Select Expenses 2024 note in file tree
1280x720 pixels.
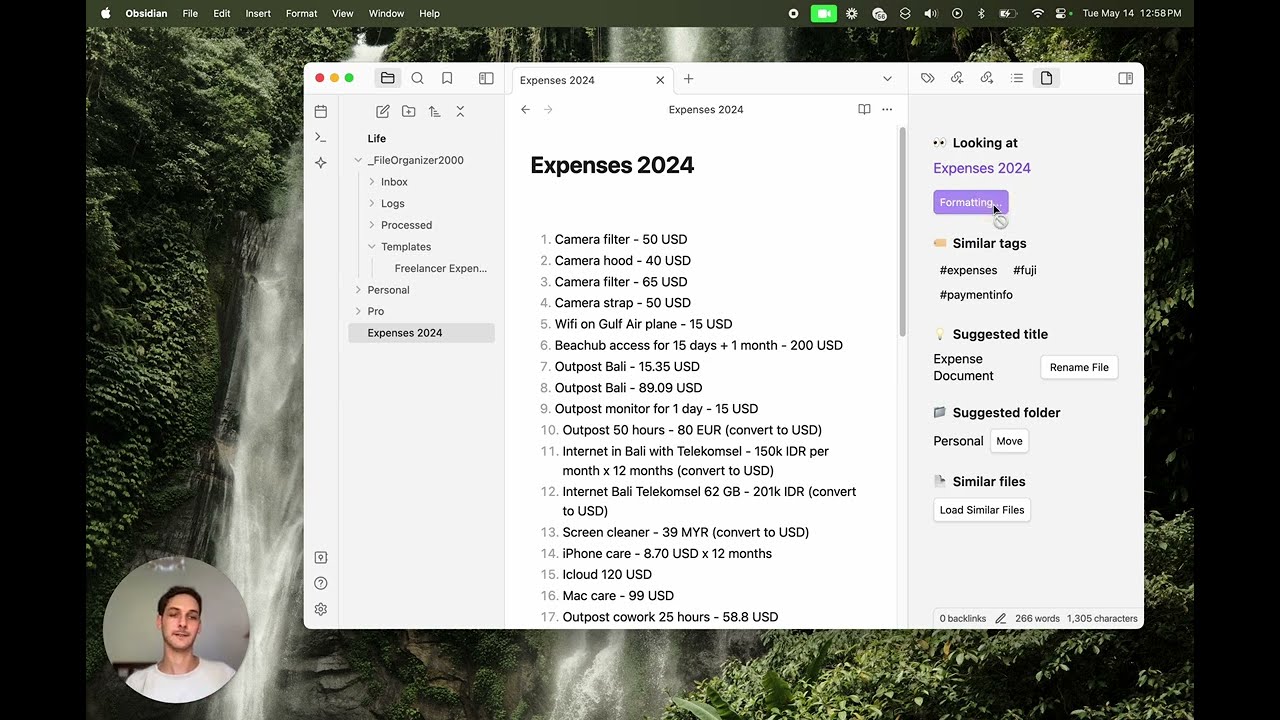[x=421, y=333]
